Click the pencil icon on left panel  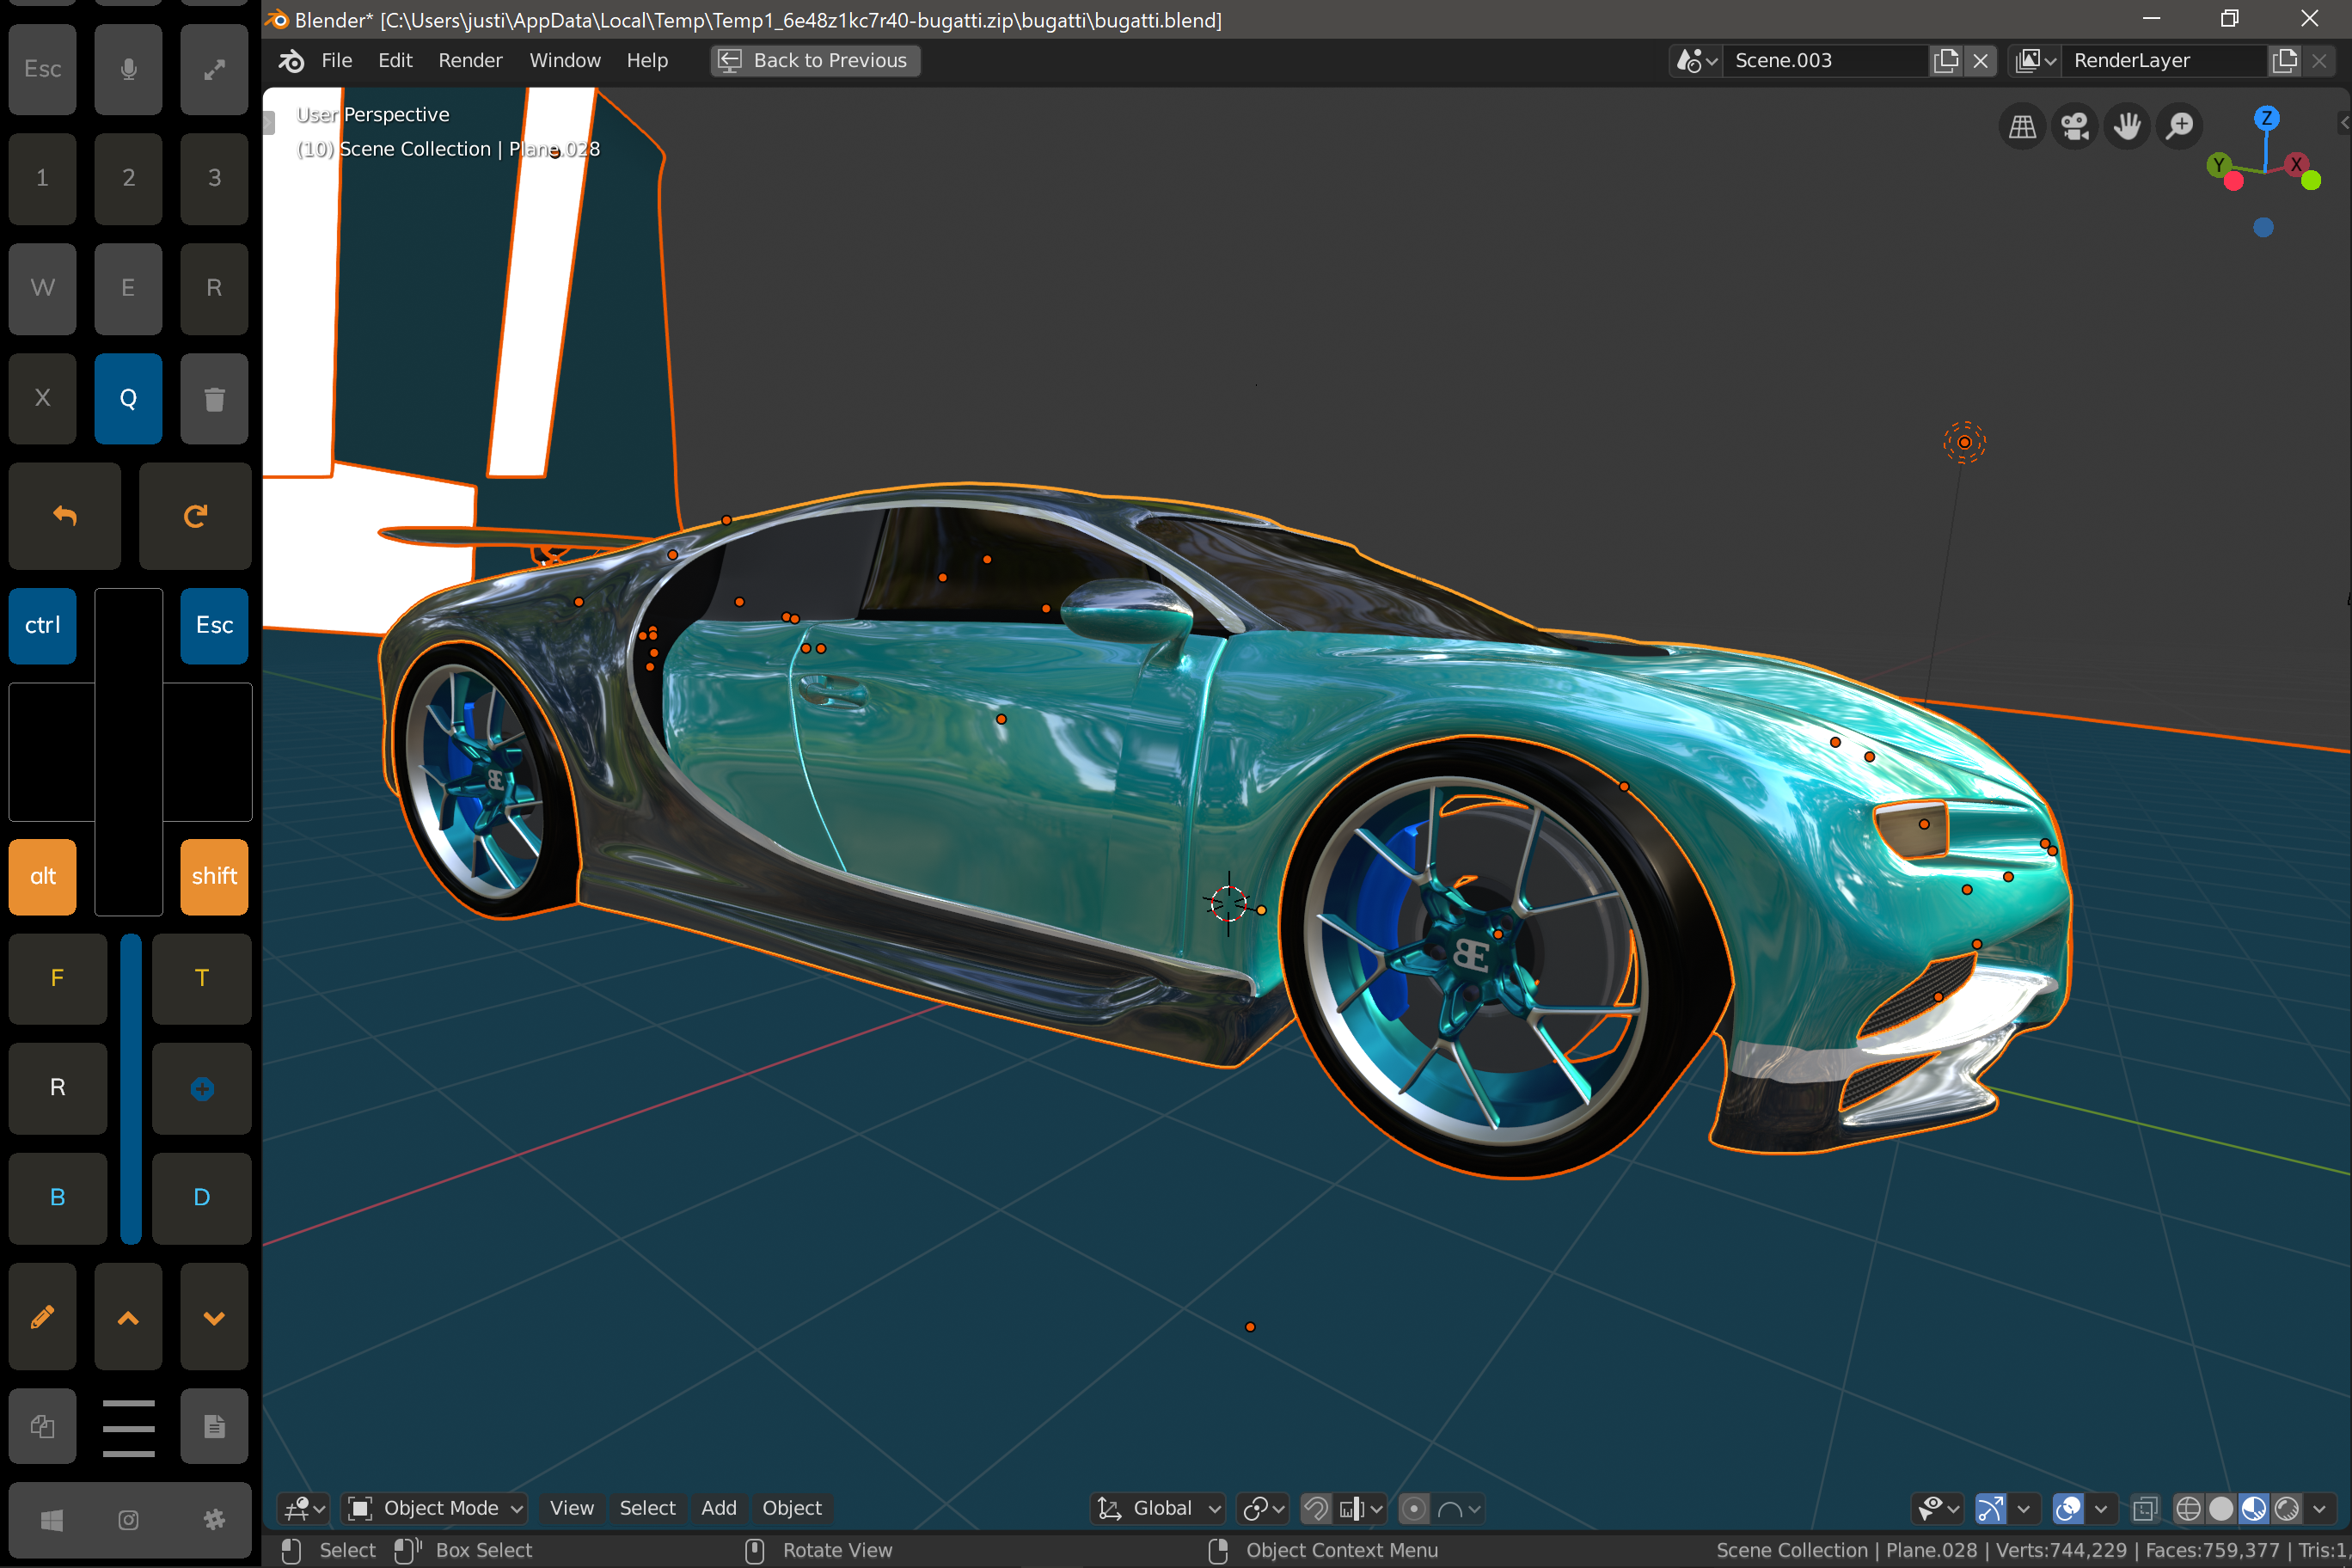(x=42, y=1317)
